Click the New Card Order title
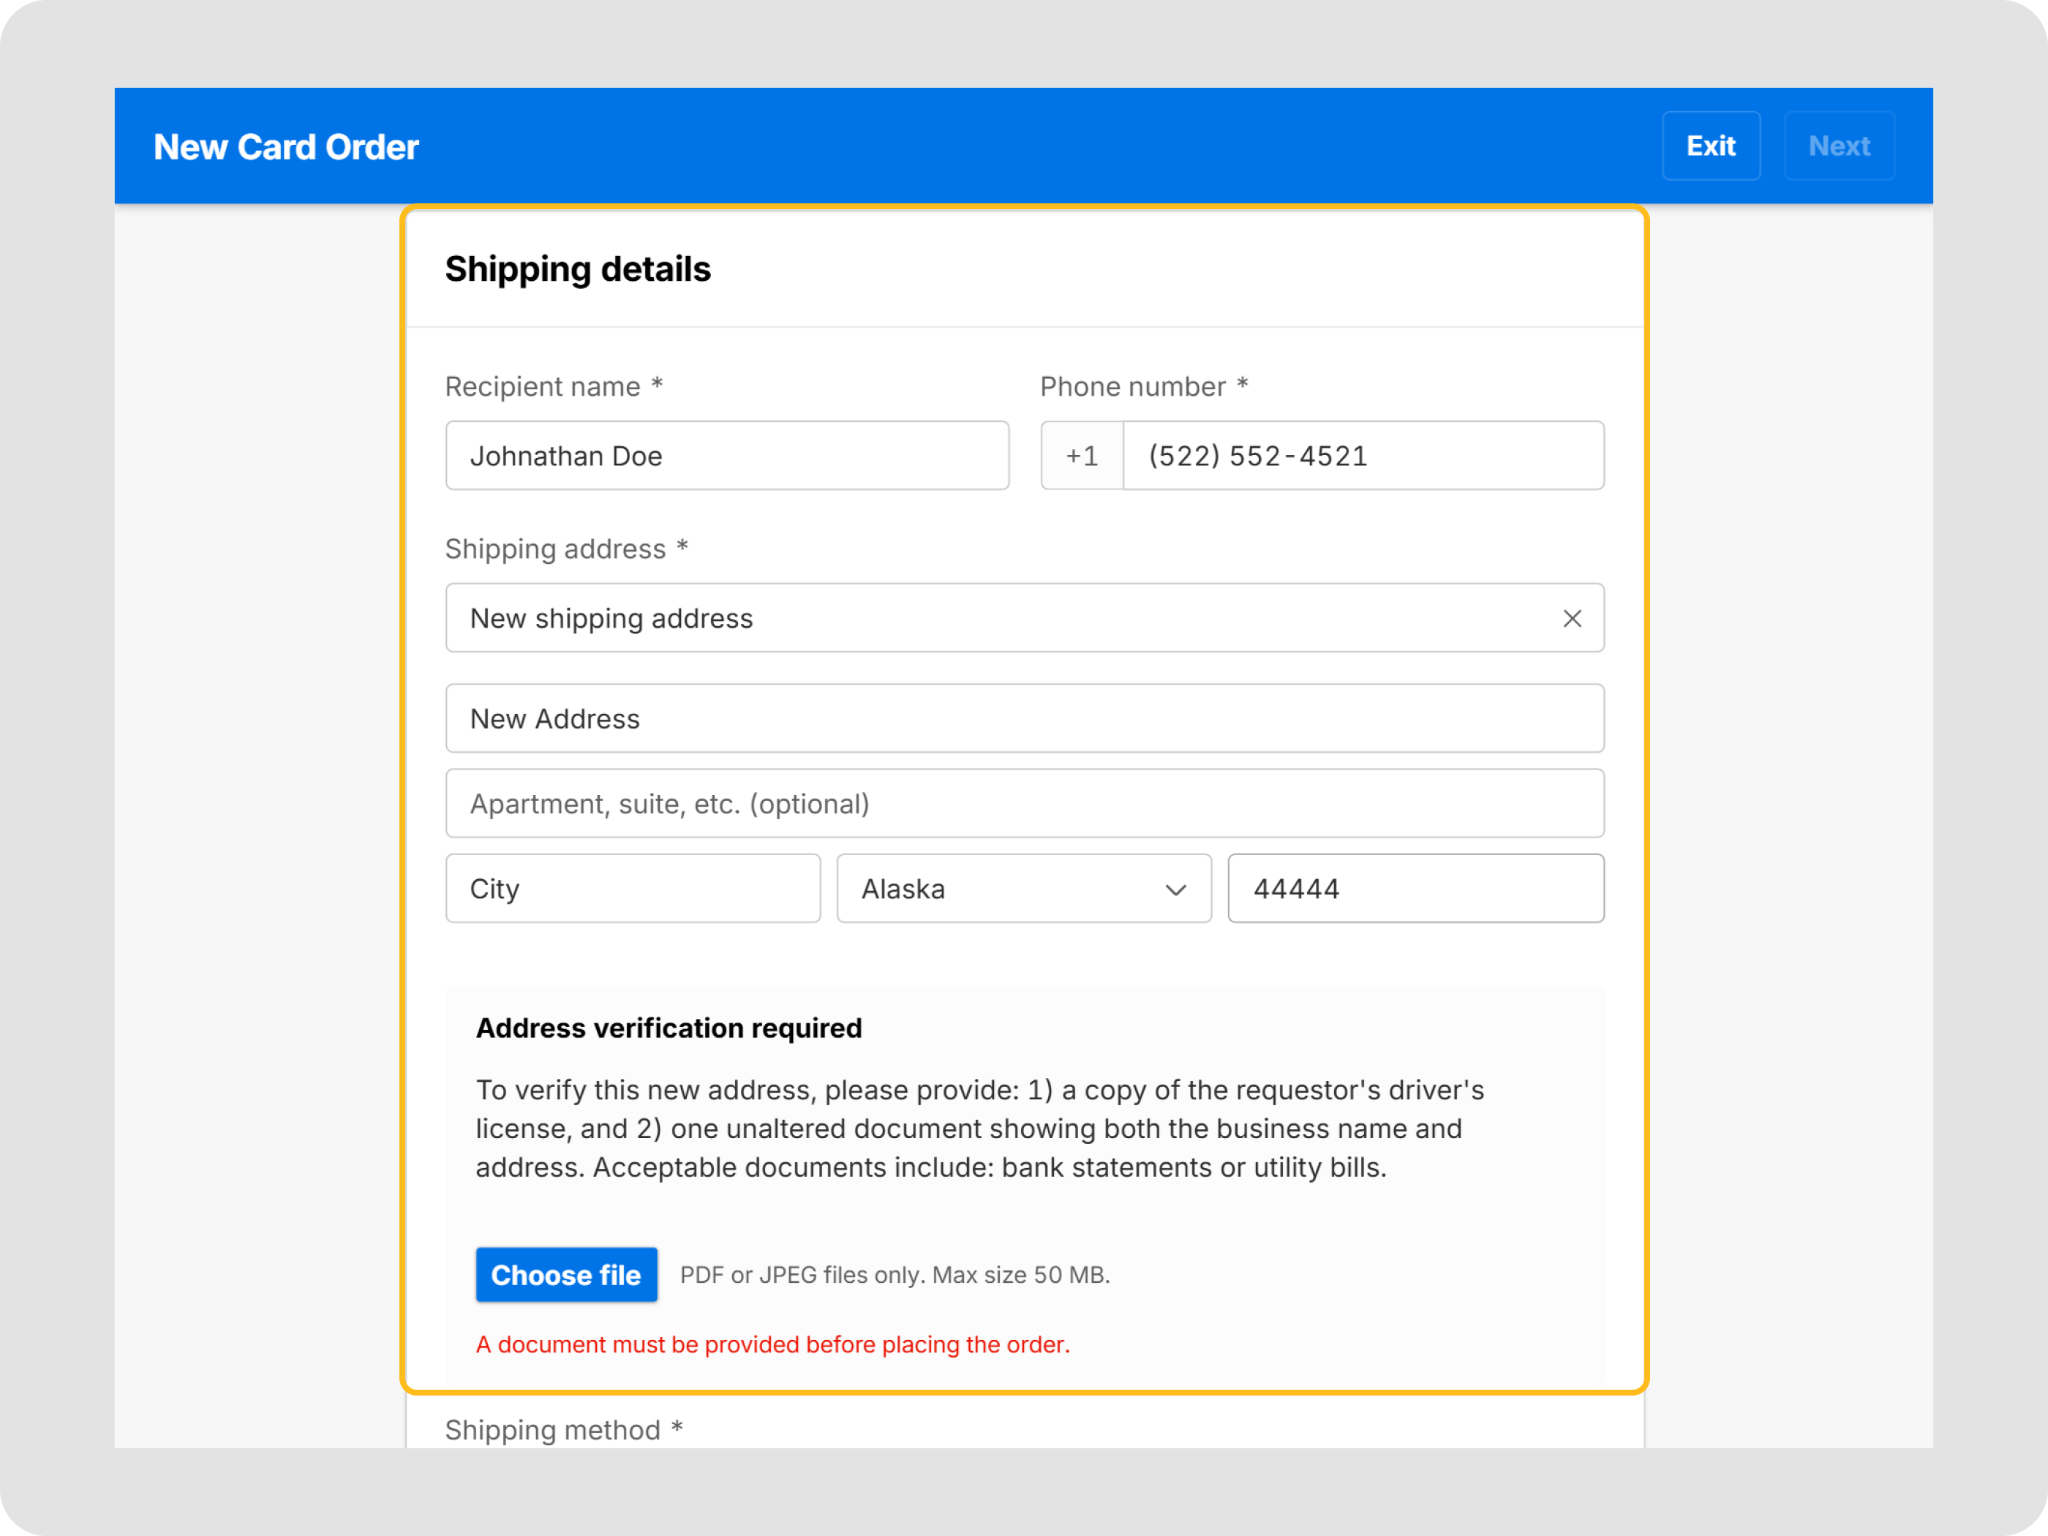The image size is (2048, 1536). (x=286, y=147)
